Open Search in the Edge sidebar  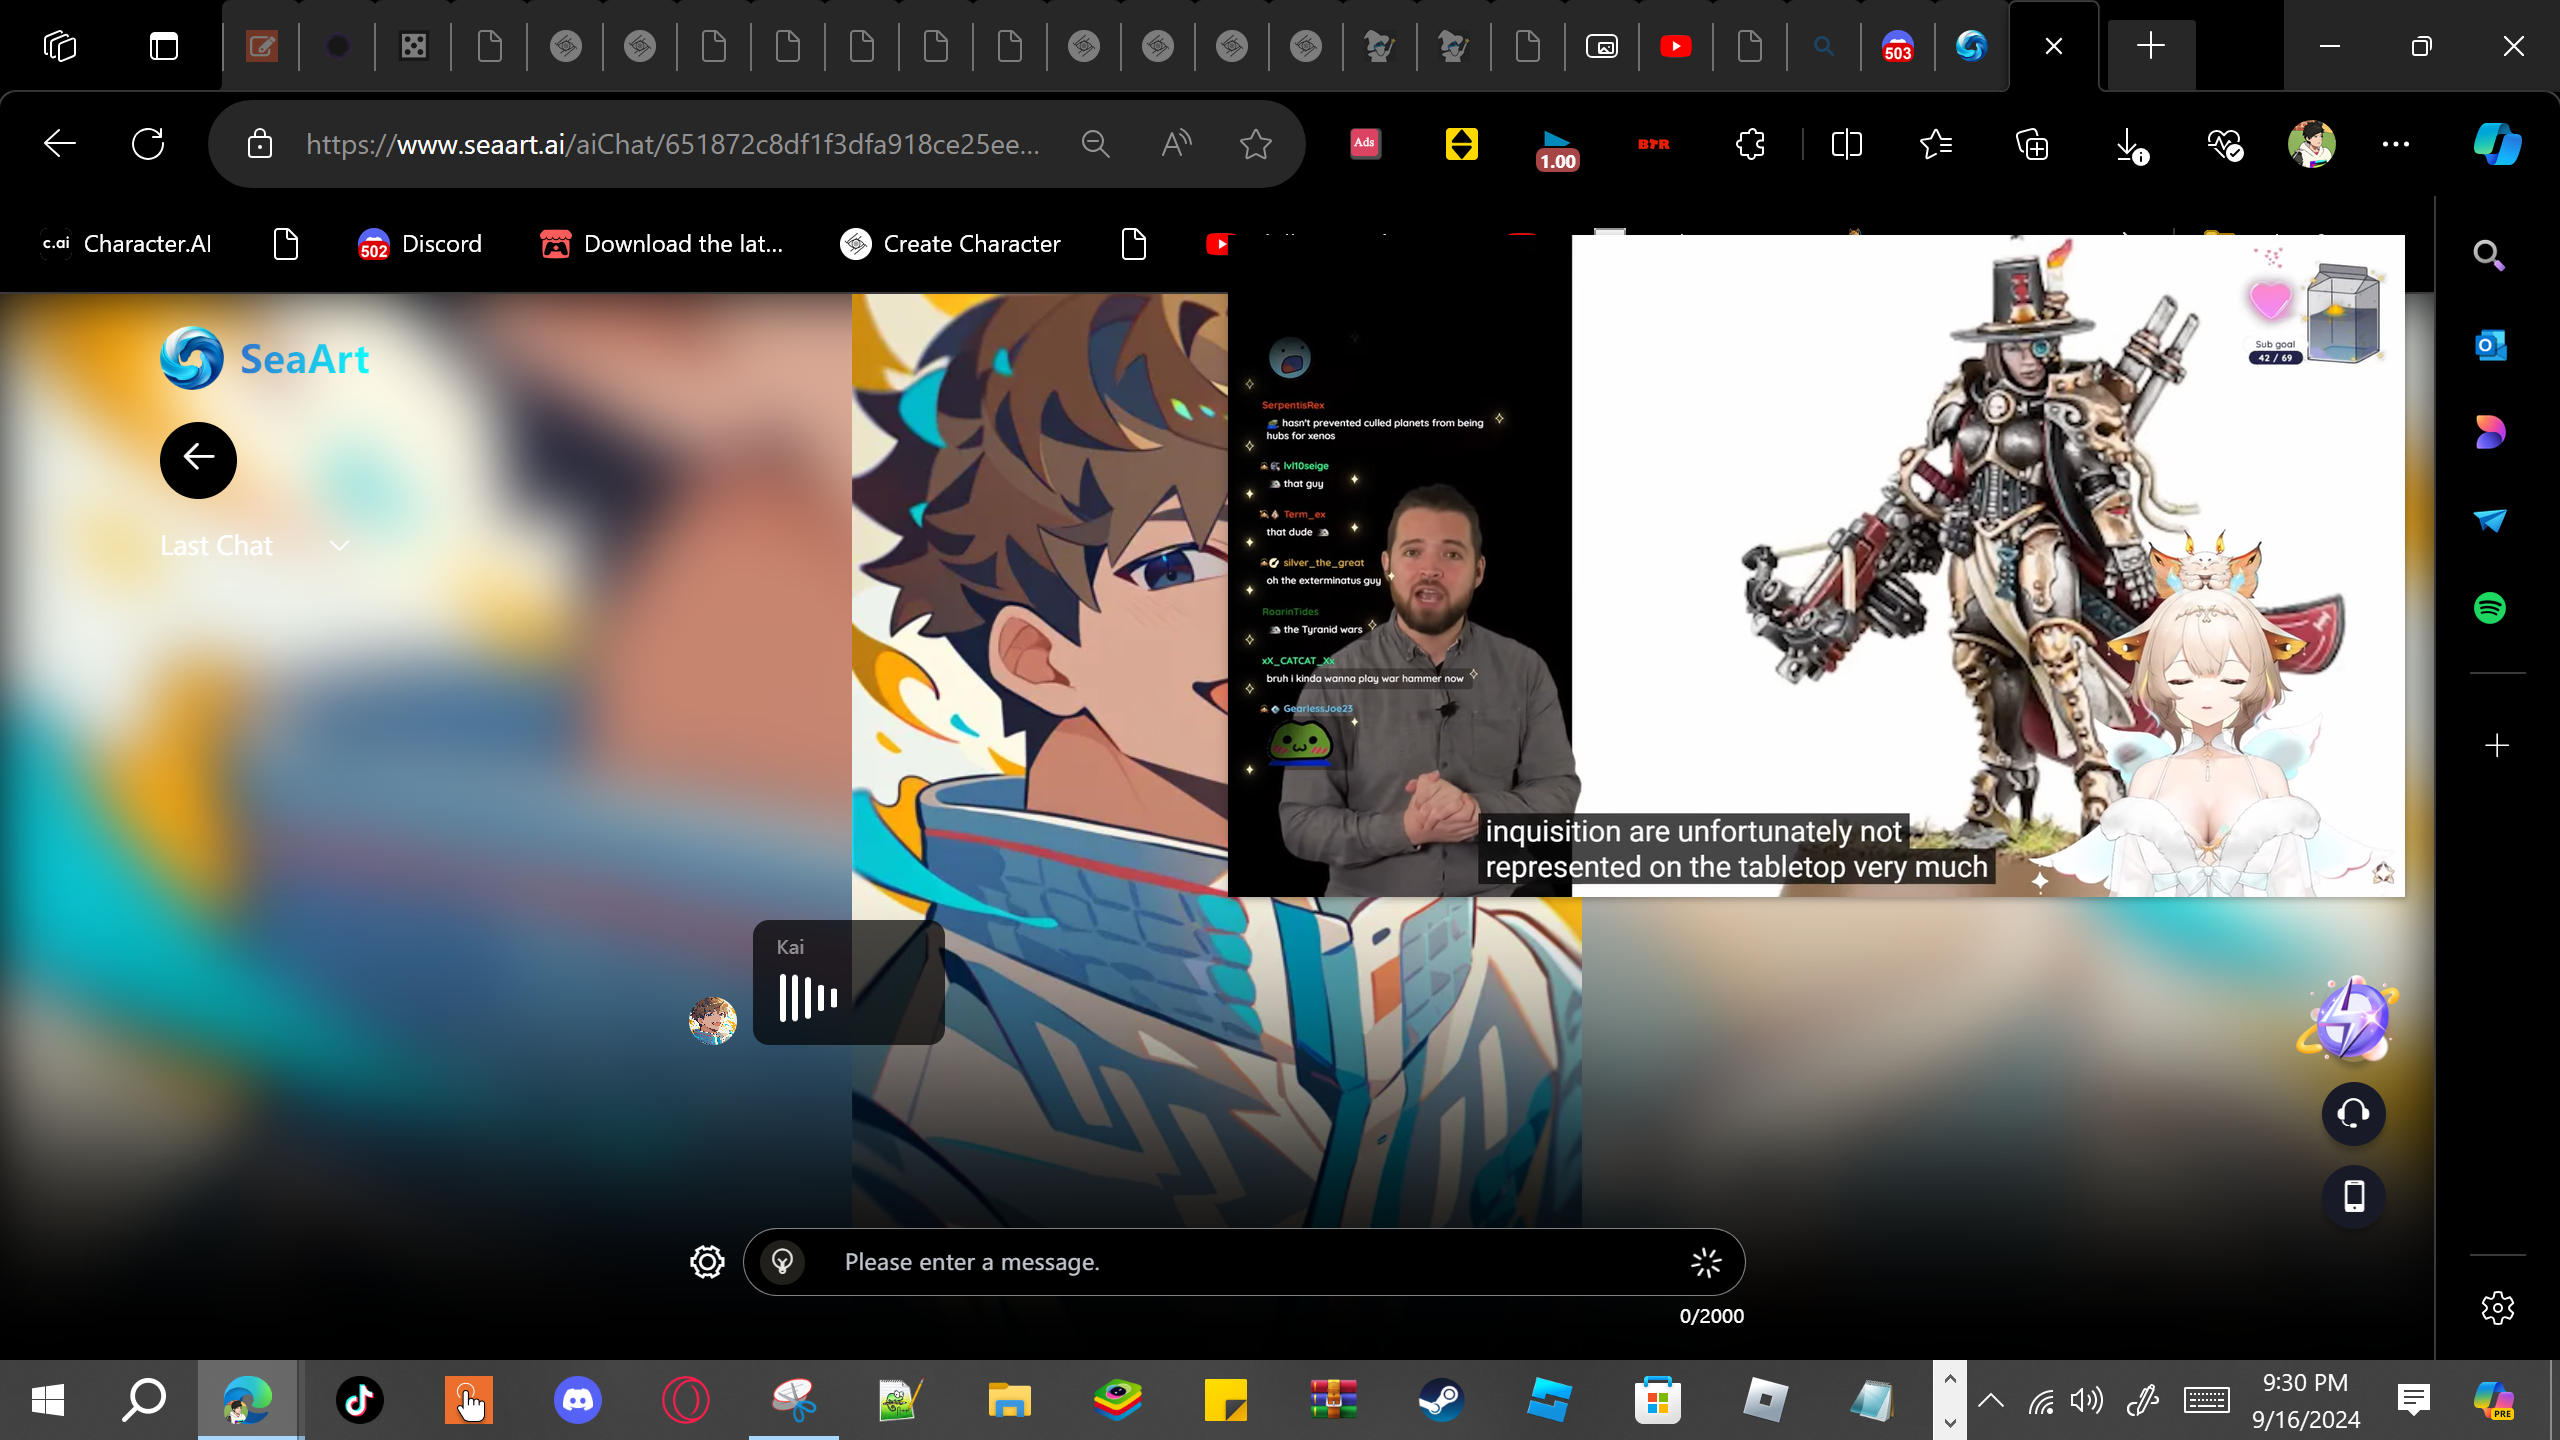(2490, 256)
